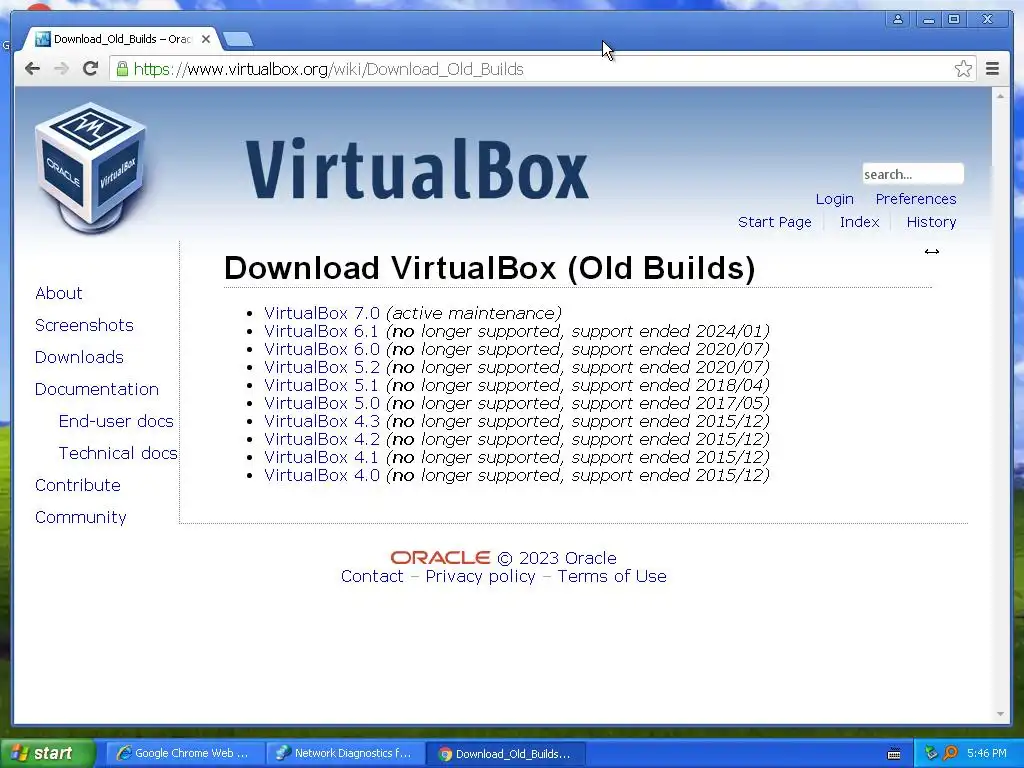Click the green padlock security icon
Screen dimensions: 1024x768
[x=122, y=69]
